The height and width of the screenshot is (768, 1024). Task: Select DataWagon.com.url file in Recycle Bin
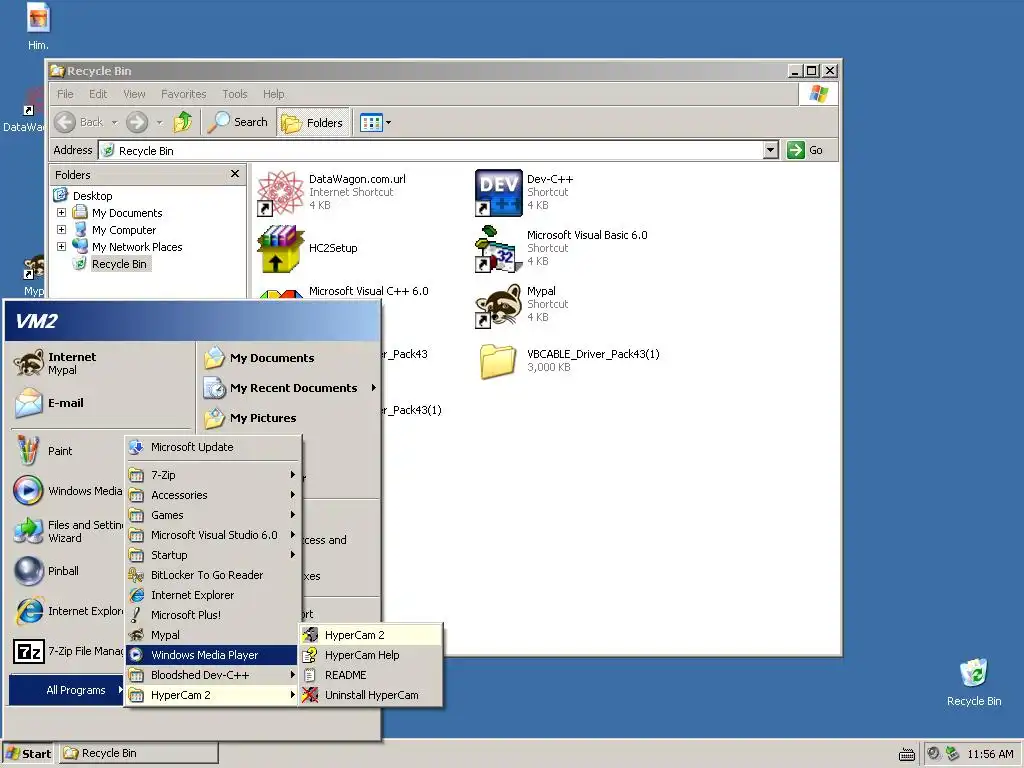332,192
